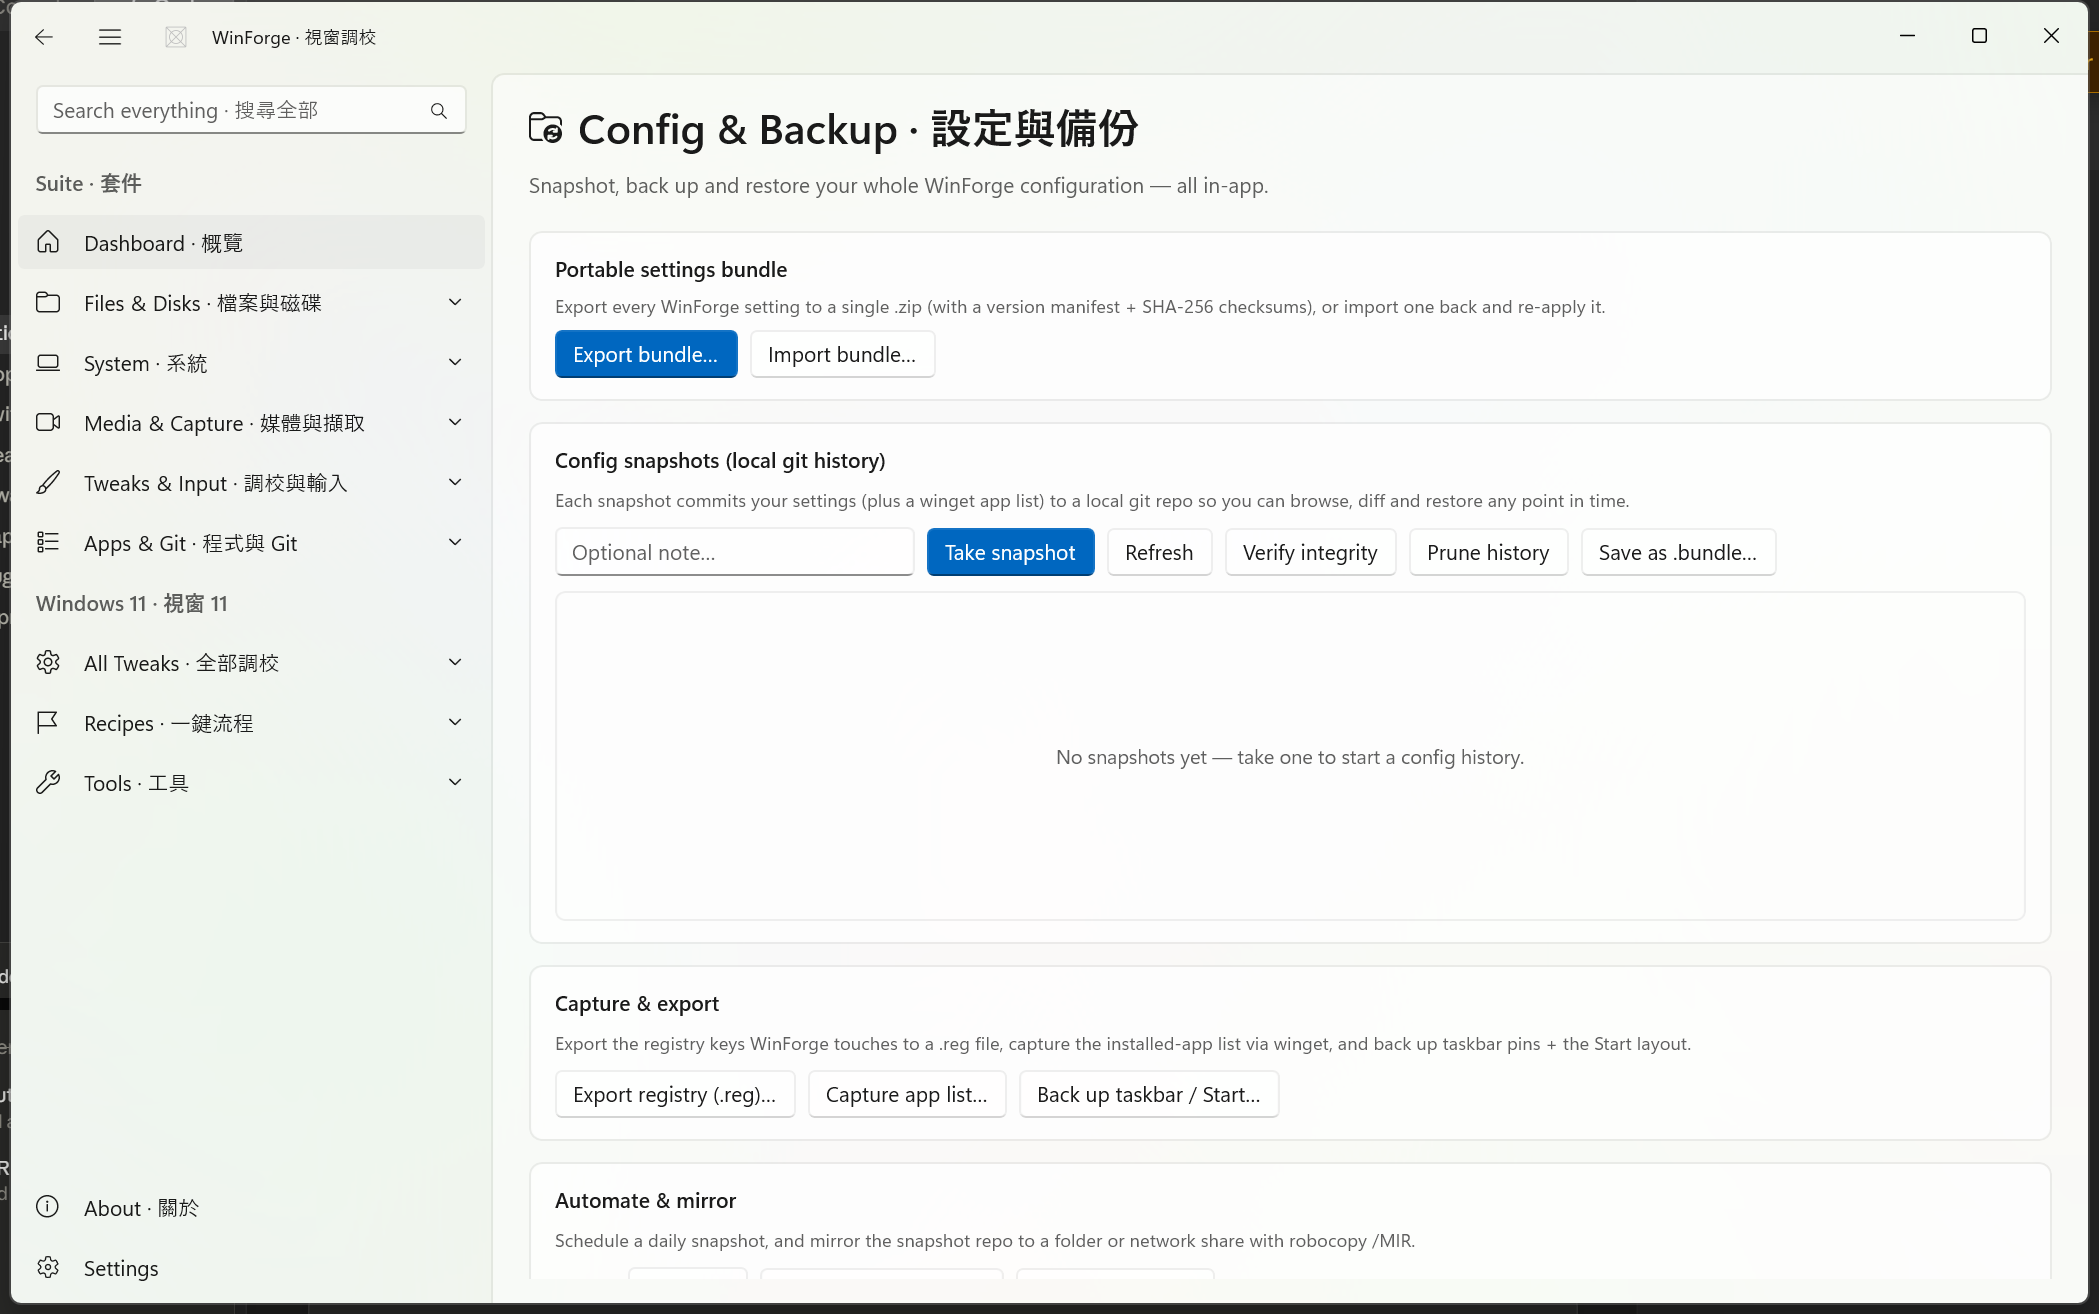Toggle the hamburger navigation menu

110,37
